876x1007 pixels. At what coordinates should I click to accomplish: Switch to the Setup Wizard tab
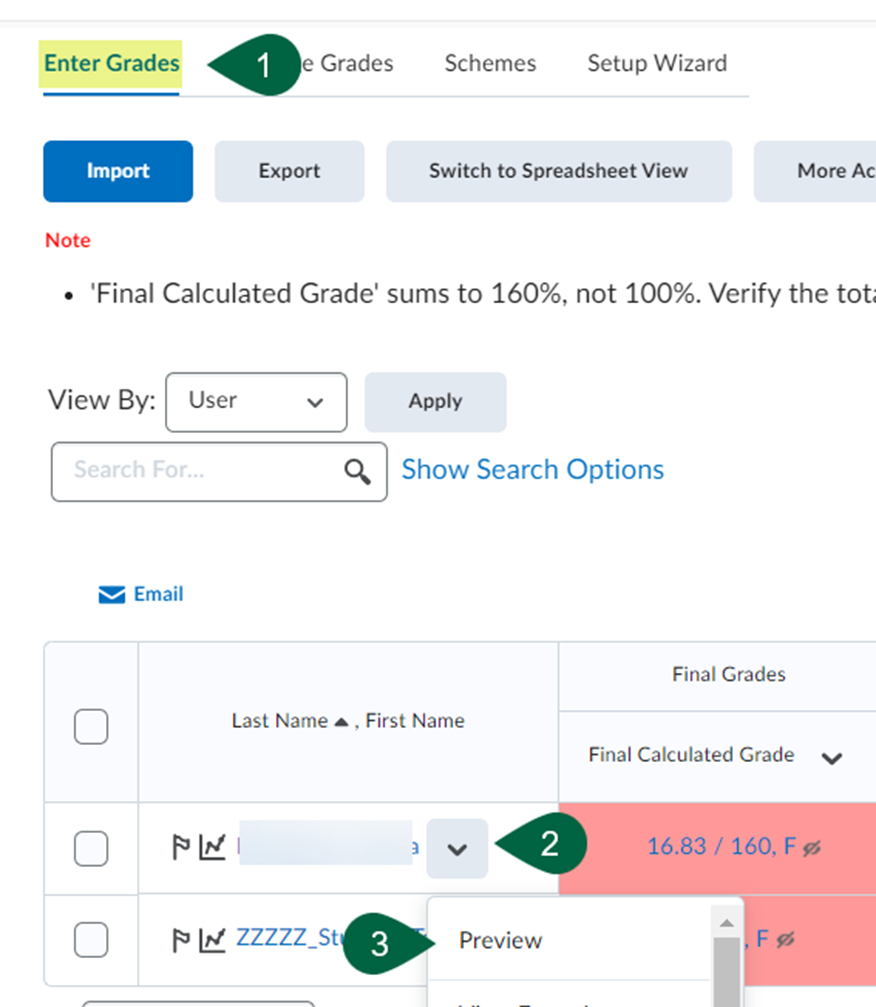pyautogui.click(x=656, y=63)
